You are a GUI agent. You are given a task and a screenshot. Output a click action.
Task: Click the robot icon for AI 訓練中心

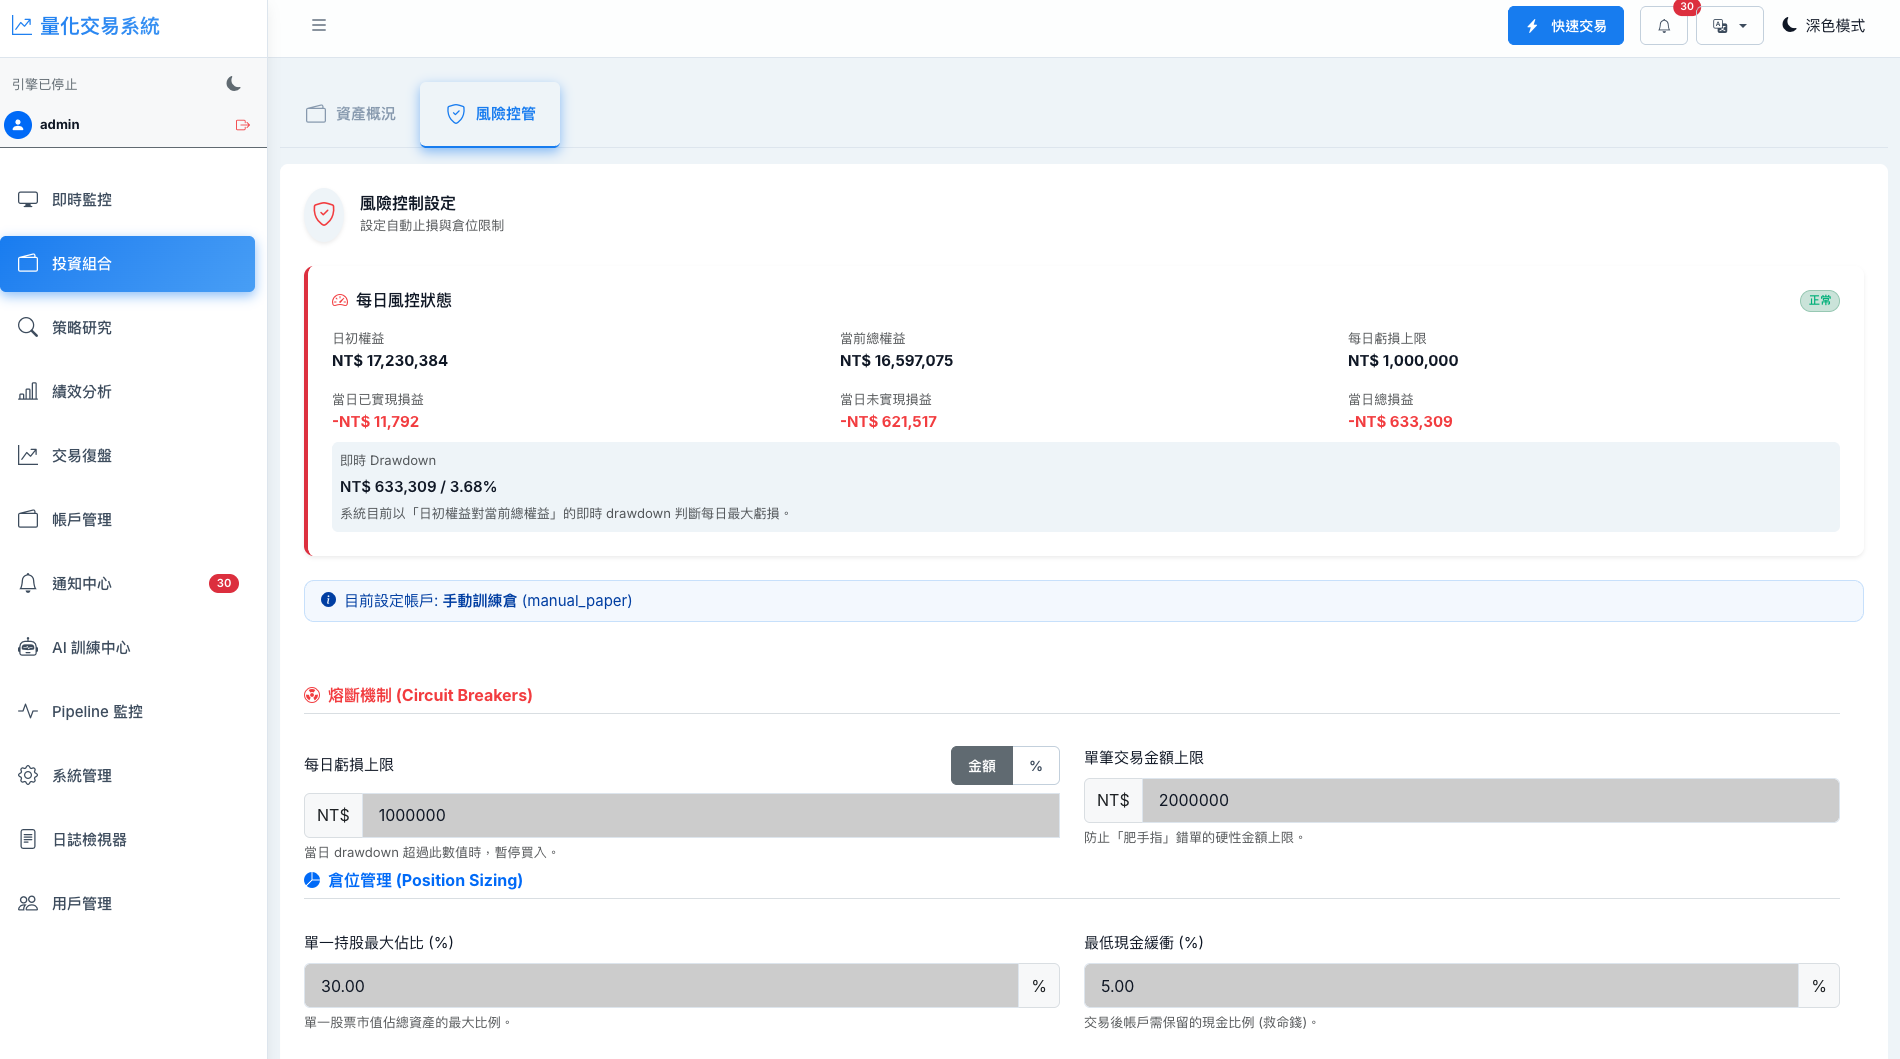point(28,647)
